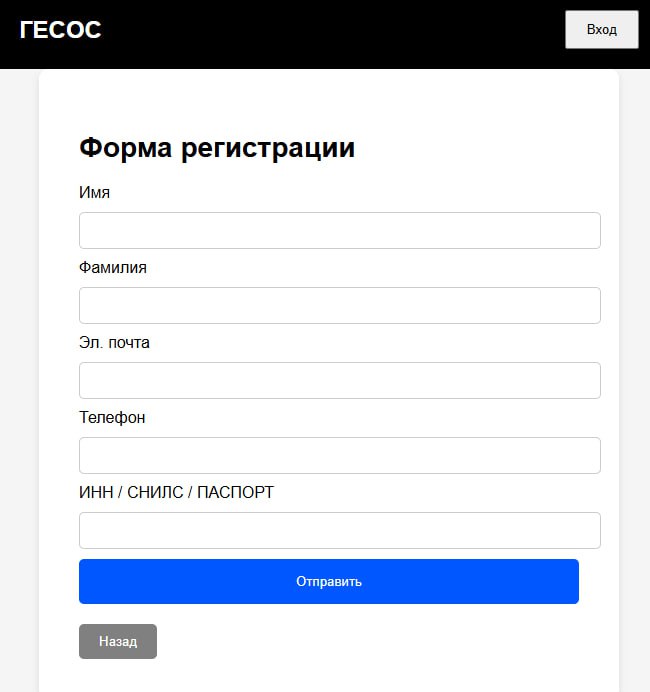Click the Эл. почта field label

pyautogui.click(x=114, y=342)
